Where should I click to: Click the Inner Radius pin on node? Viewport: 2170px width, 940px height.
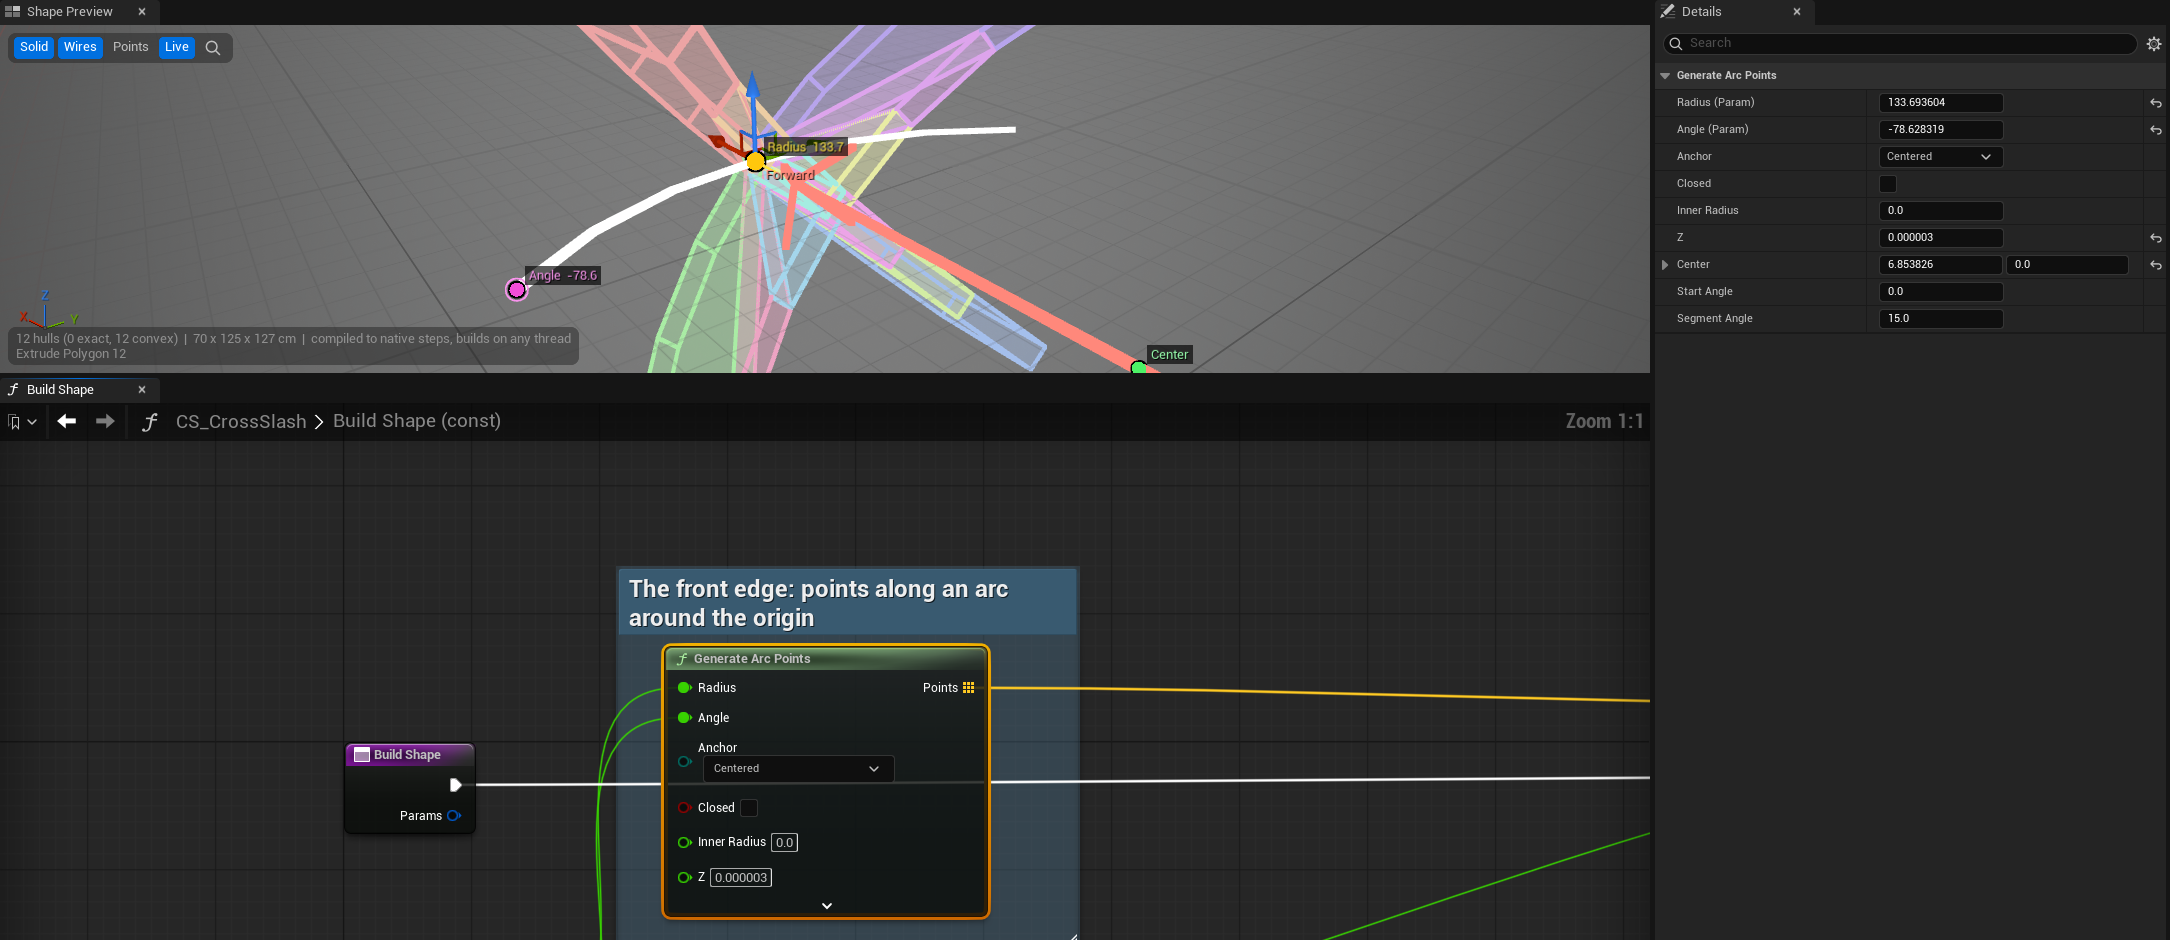[684, 842]
